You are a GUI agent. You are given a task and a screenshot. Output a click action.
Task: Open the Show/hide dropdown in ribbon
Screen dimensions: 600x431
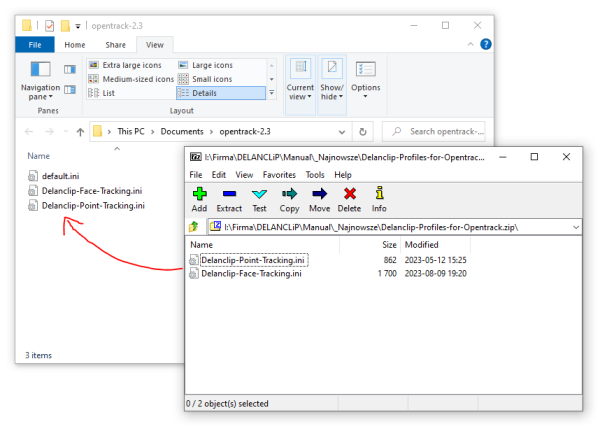click(333, 80)
